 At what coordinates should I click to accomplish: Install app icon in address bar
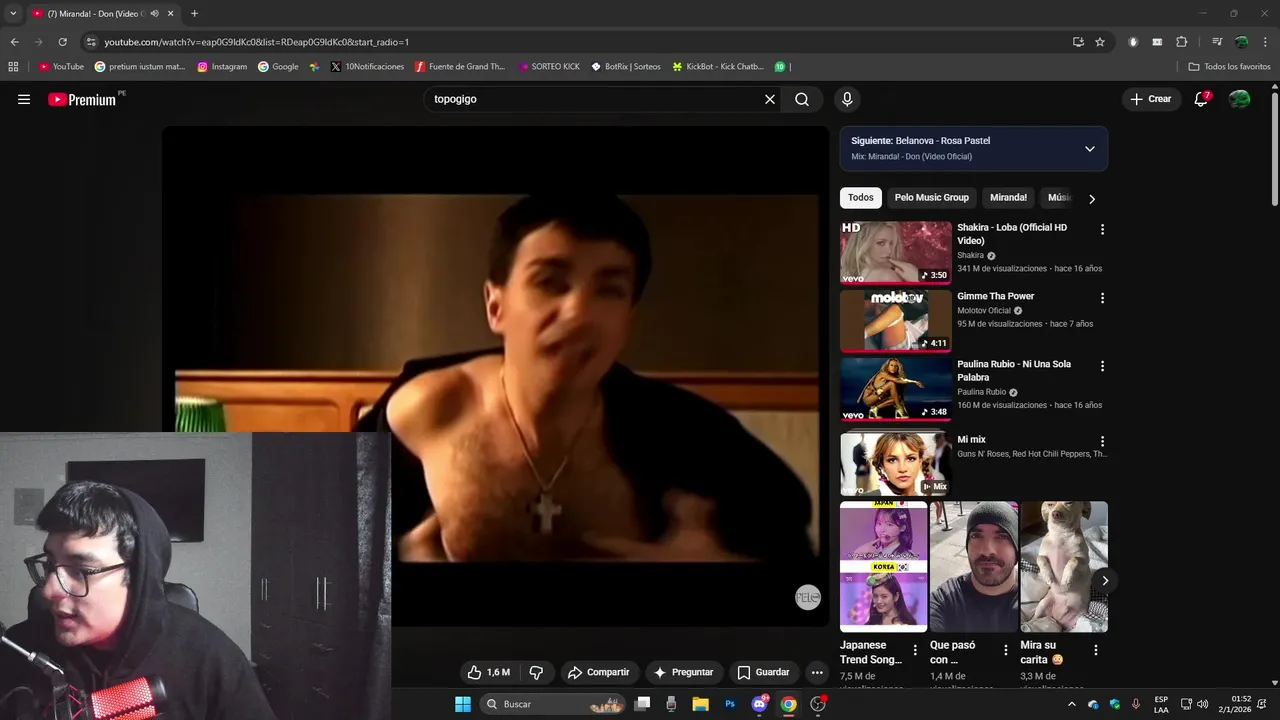[1078, 42]
